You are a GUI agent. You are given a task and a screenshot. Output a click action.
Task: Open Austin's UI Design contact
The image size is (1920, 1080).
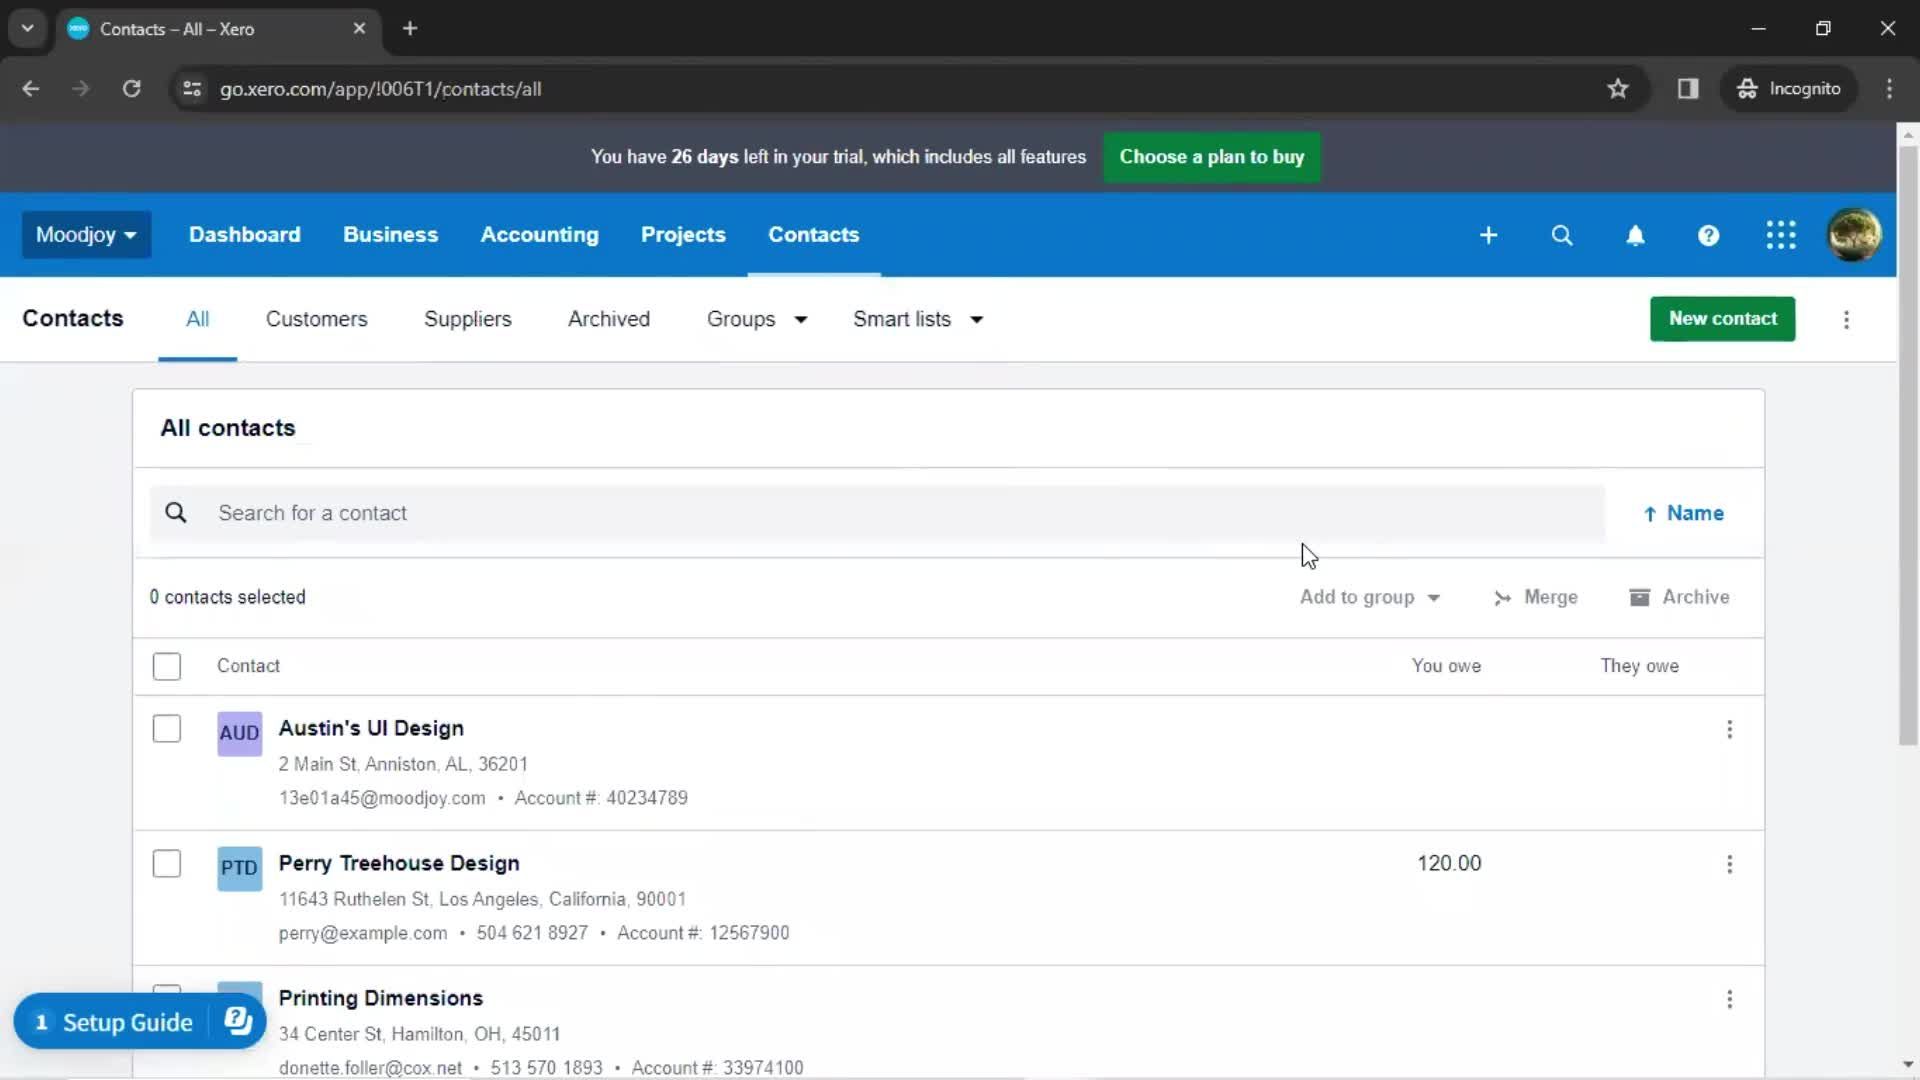coord(371,728)
